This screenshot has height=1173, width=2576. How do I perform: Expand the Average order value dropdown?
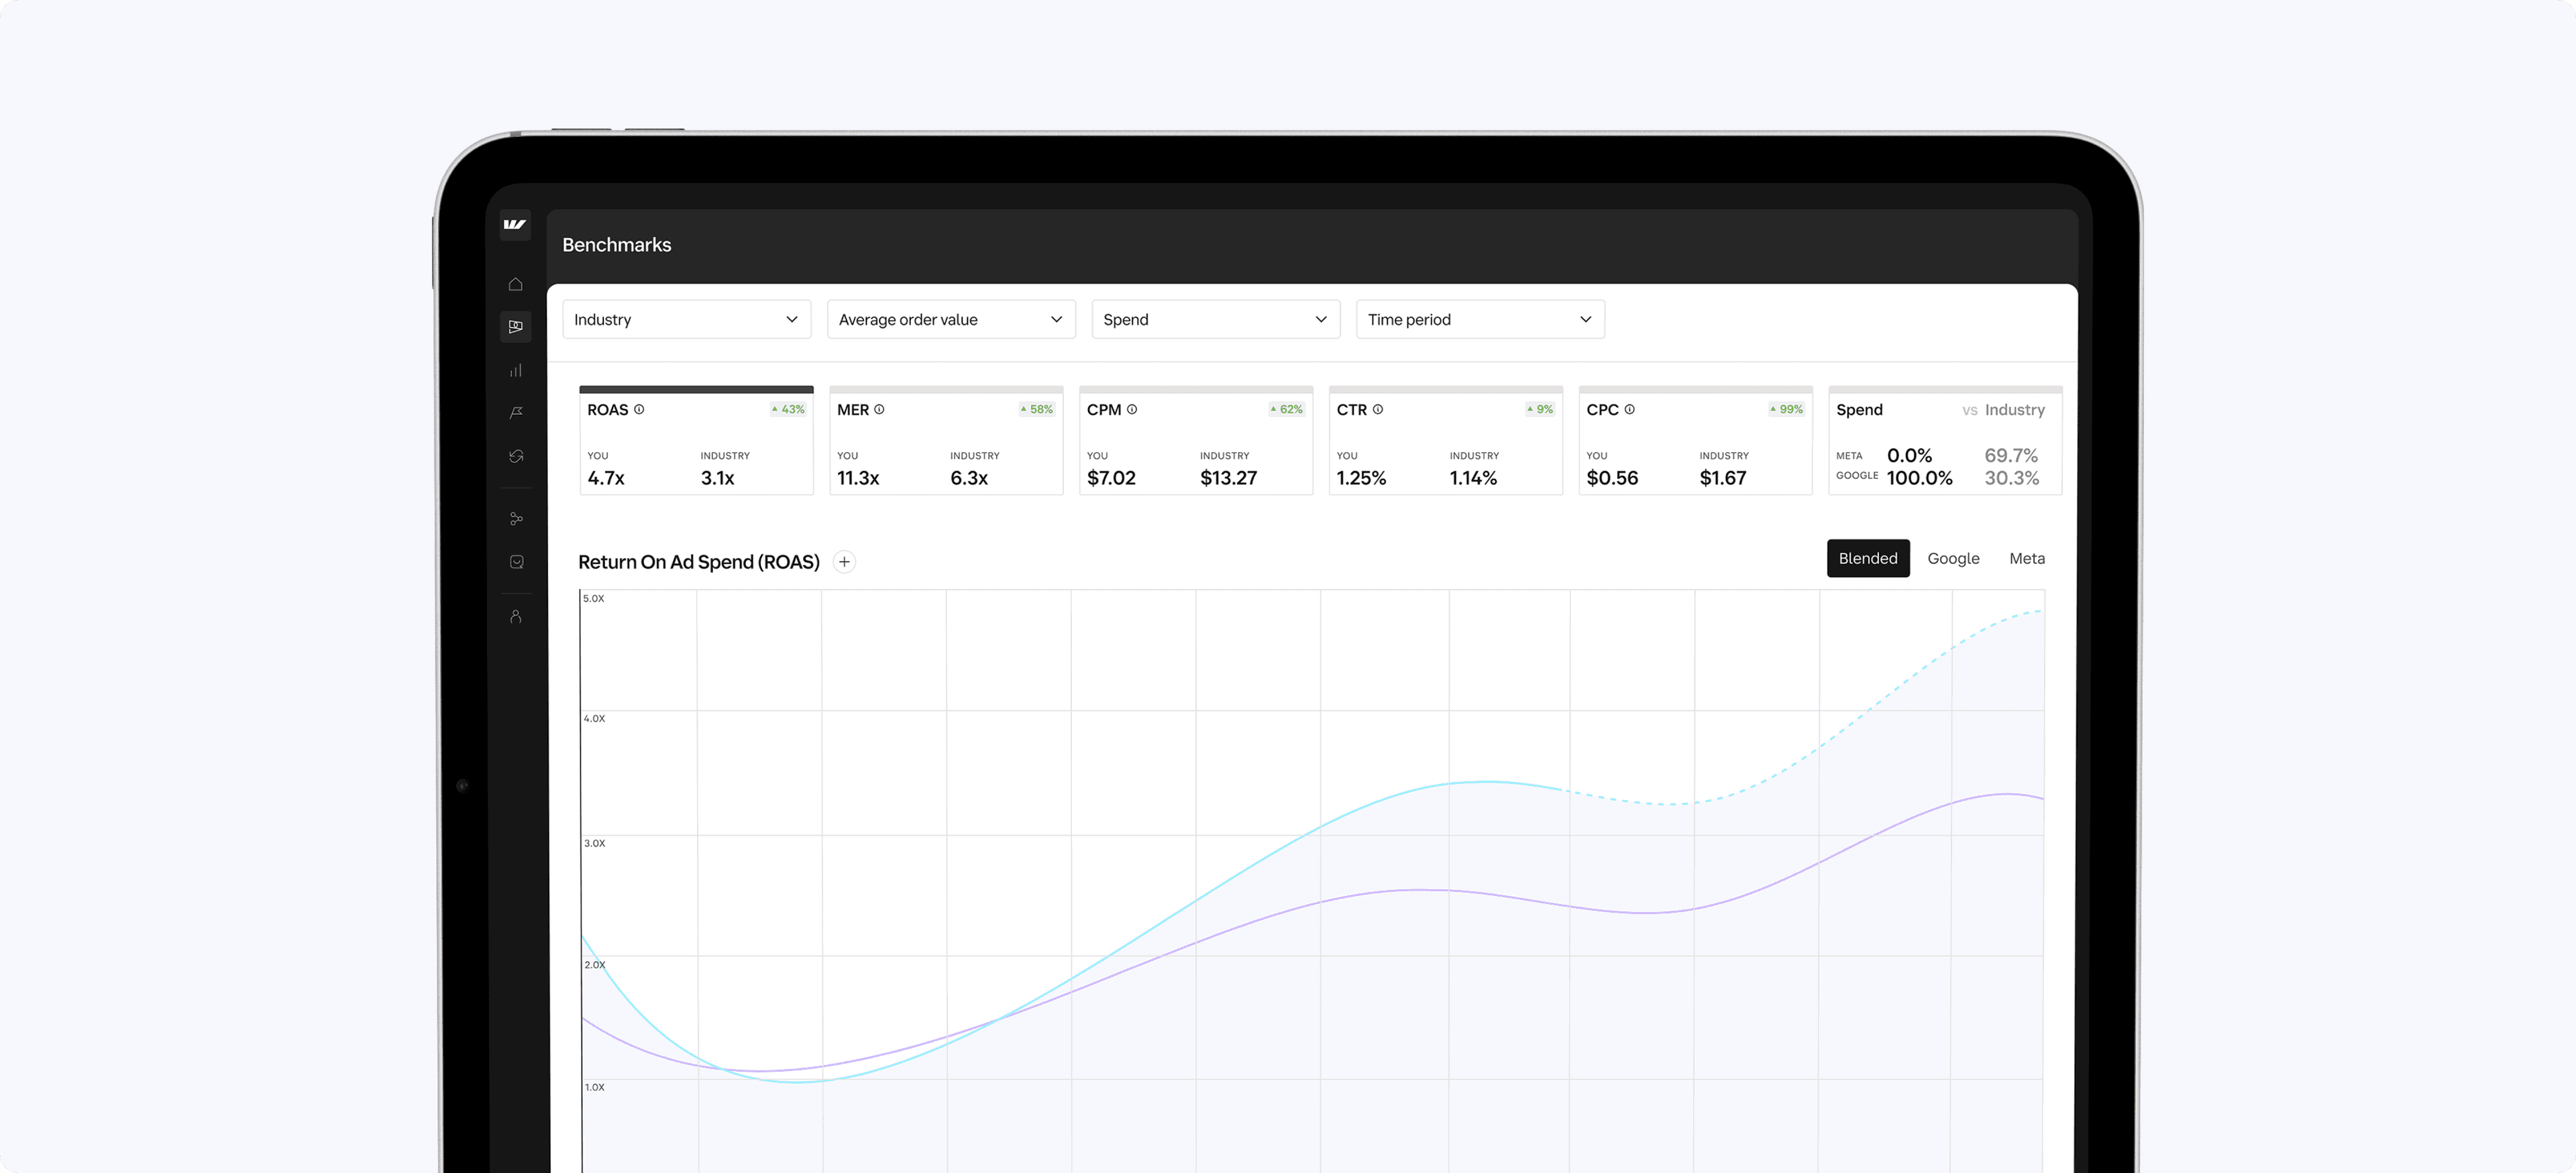950,319
